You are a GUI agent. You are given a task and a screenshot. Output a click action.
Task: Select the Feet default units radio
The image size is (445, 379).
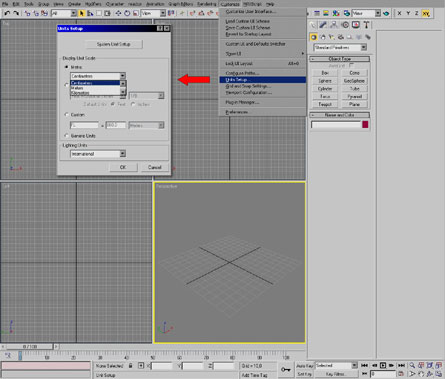[x=113, y=104]
